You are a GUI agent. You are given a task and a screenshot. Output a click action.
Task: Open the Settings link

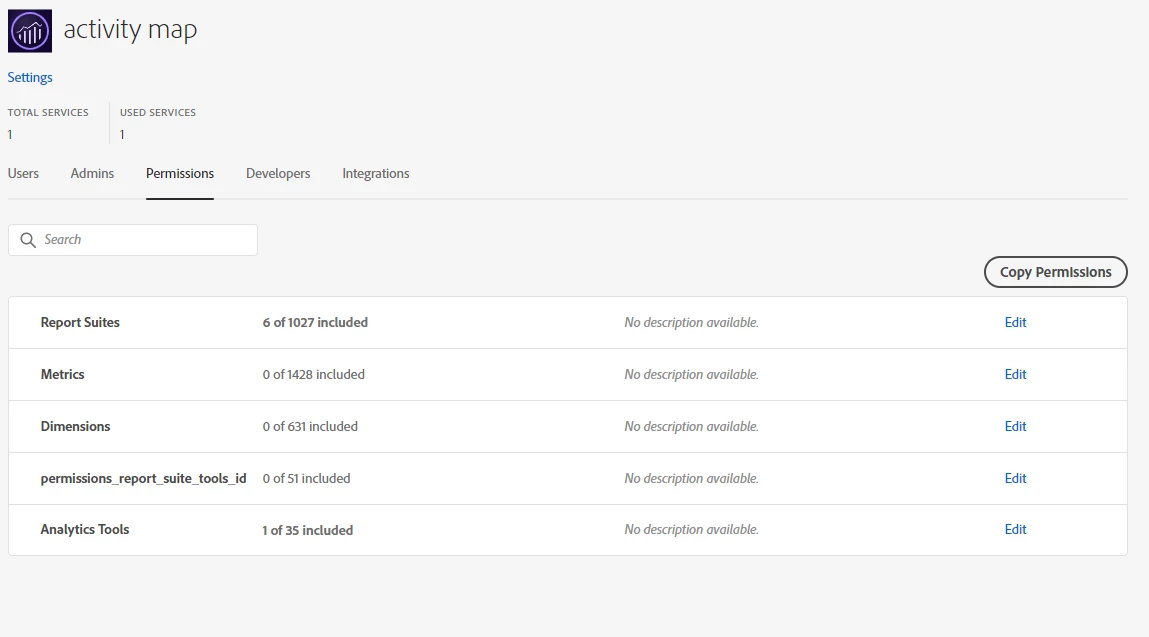pos(30,77)
